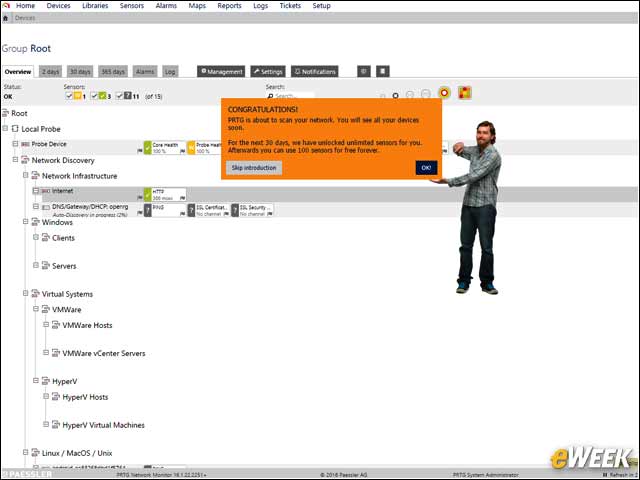This screenshot has width=640, height=480.
Task: Switch to the 365 days tab
Action: click(113, 71)
